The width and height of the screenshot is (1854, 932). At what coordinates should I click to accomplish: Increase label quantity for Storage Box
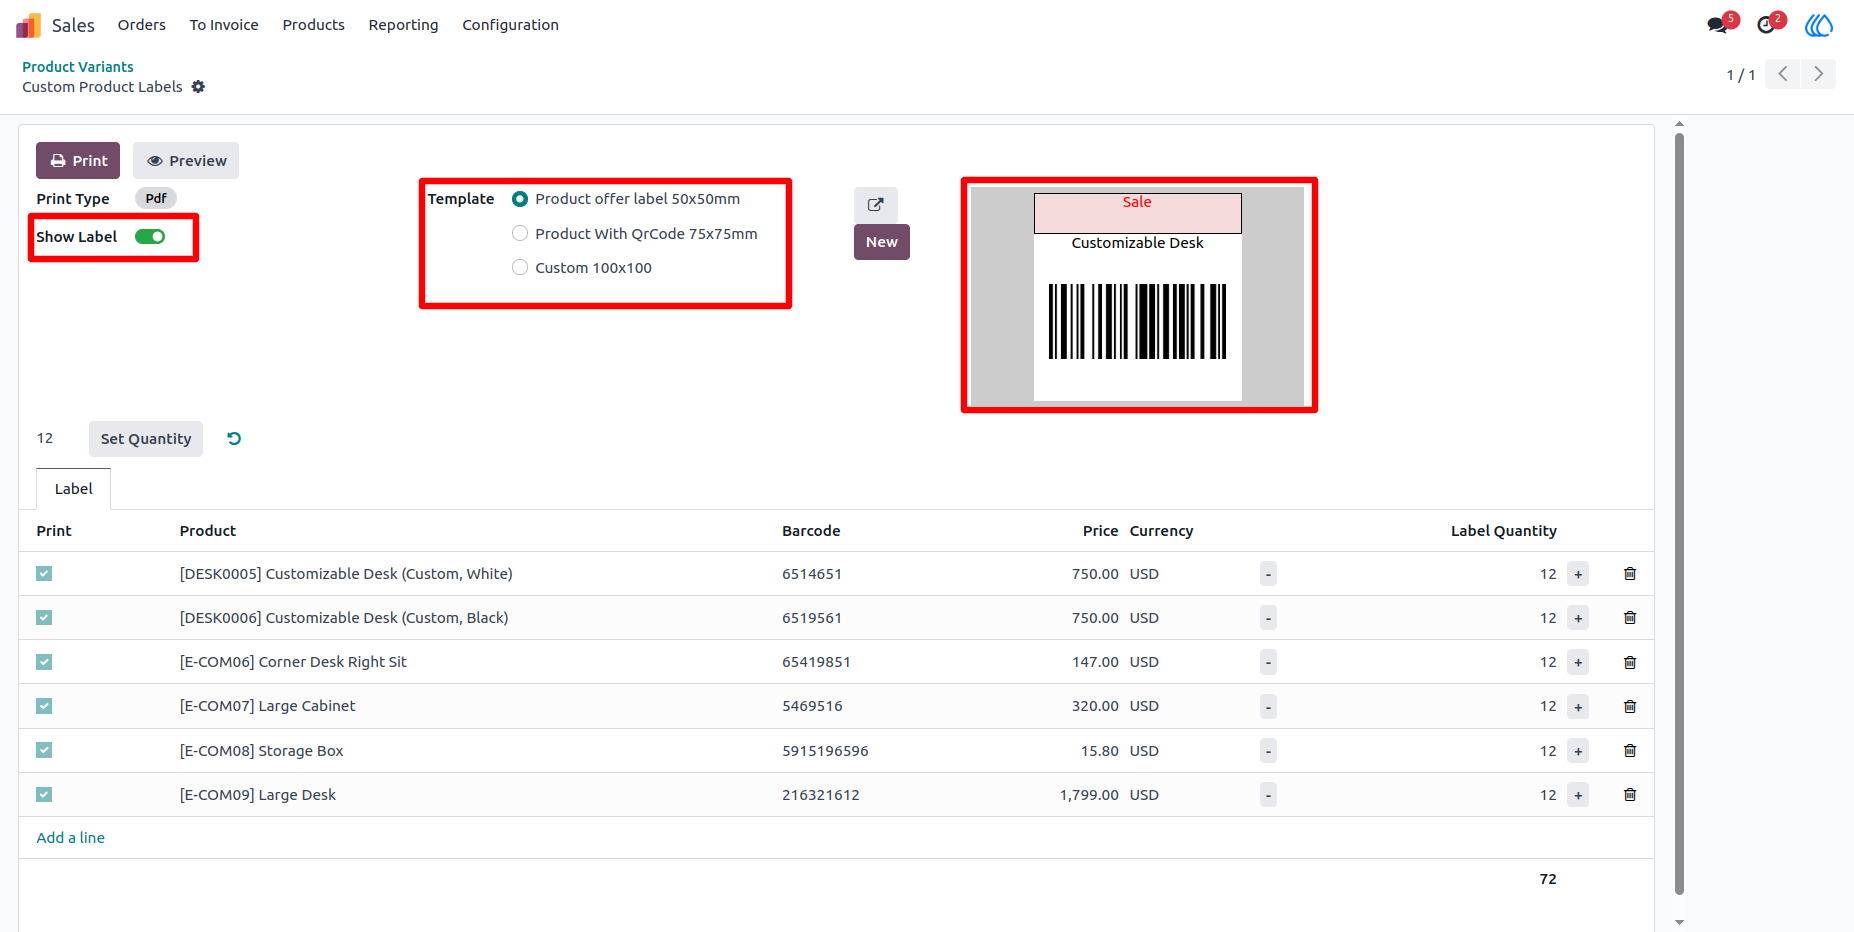(1578, 751)
